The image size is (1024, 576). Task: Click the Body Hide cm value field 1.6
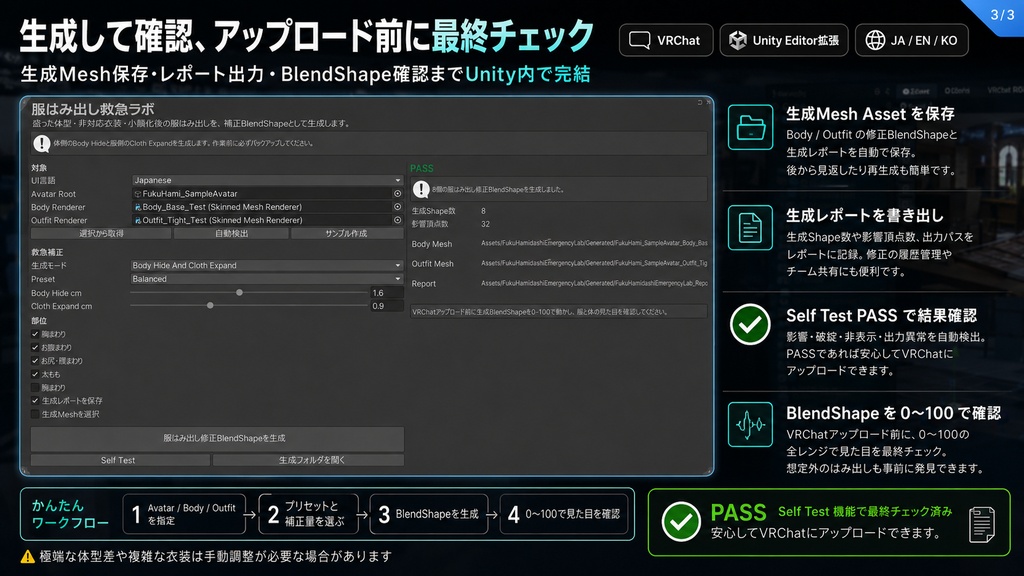tap(387, 293)
